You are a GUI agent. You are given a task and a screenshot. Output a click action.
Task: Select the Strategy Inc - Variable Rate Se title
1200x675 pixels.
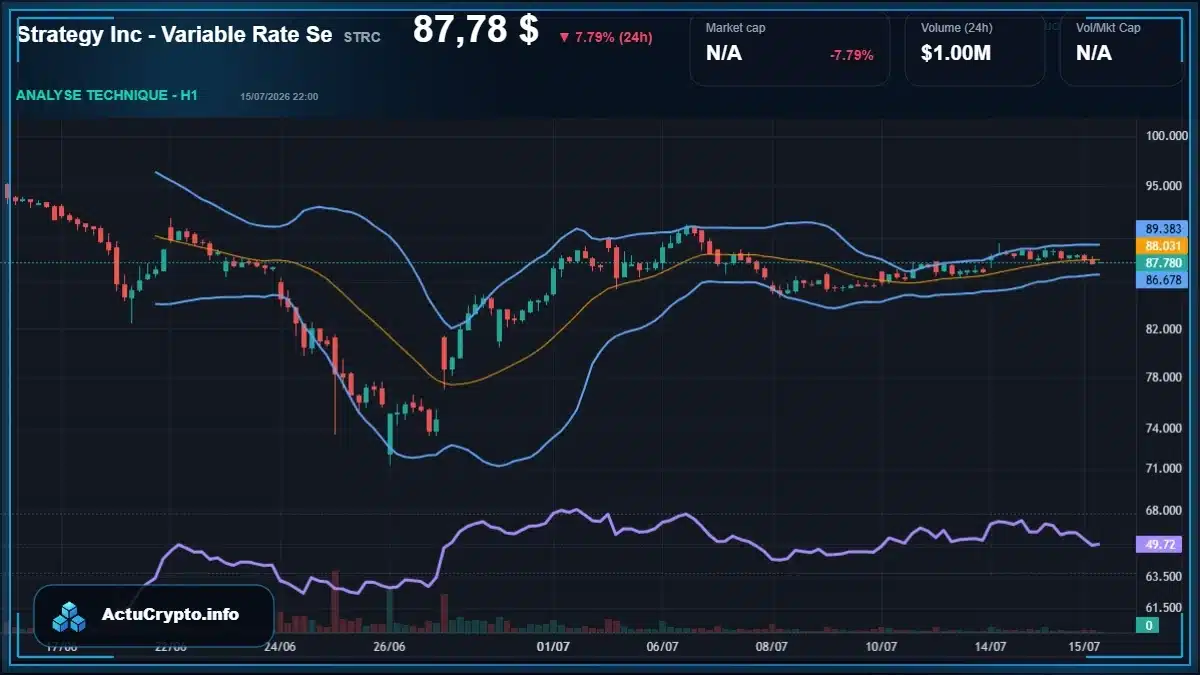175,34
